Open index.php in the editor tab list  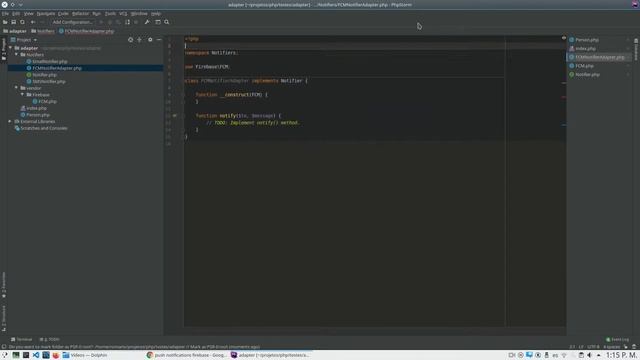point(583,48)
